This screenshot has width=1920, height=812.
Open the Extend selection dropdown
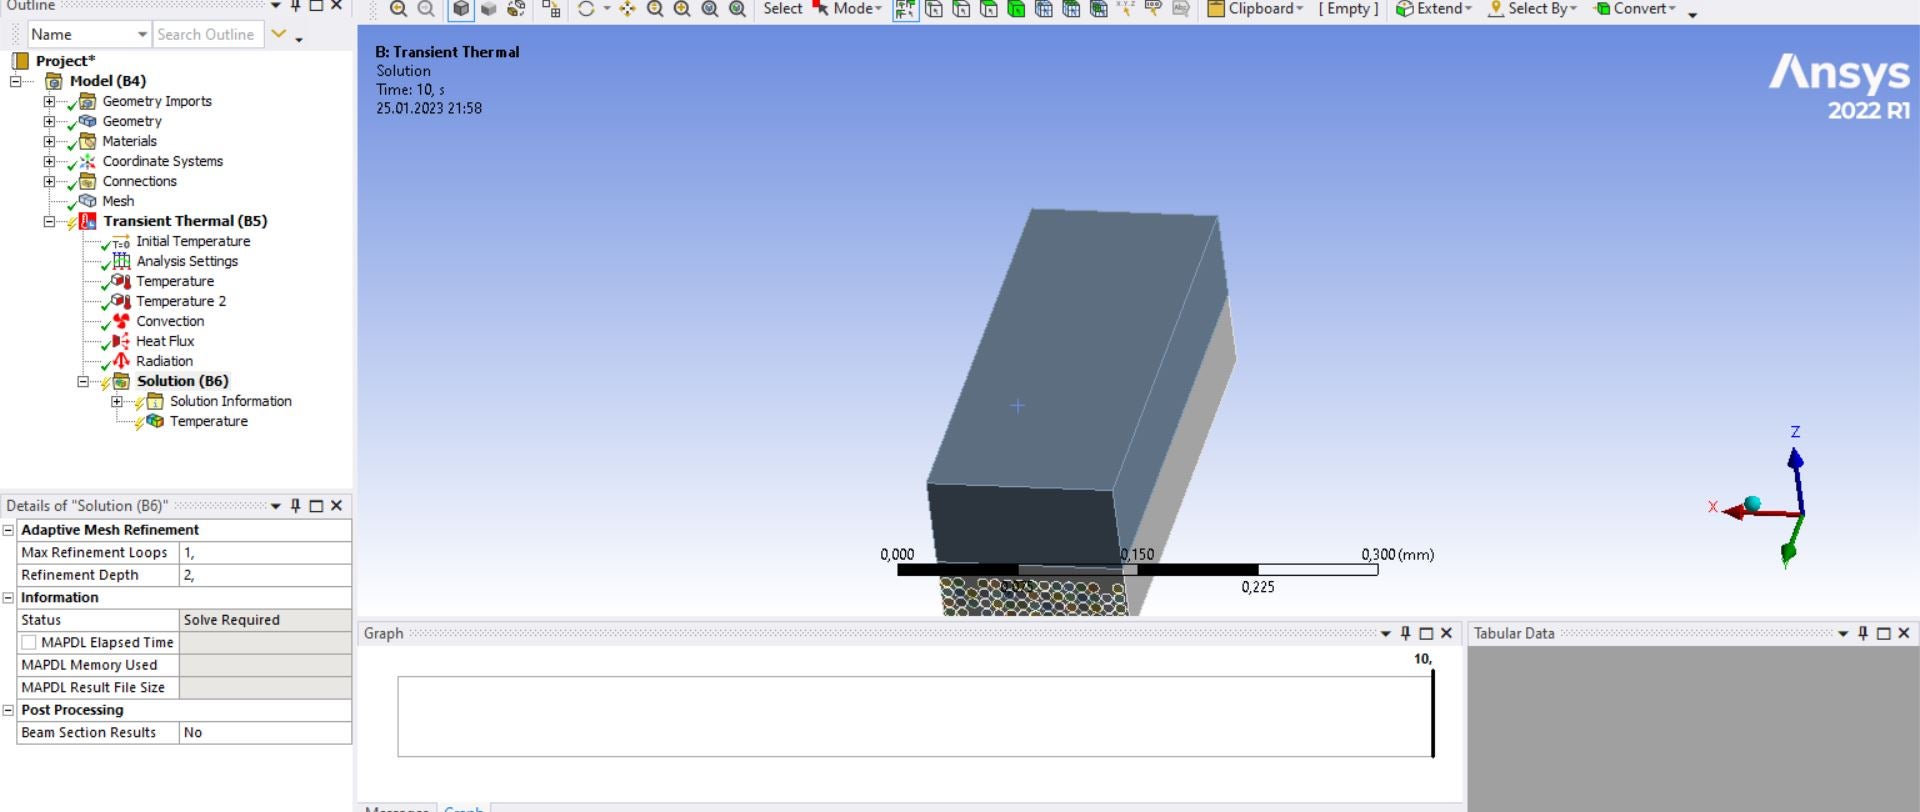pyautogui.click(x=1434, y=9)
